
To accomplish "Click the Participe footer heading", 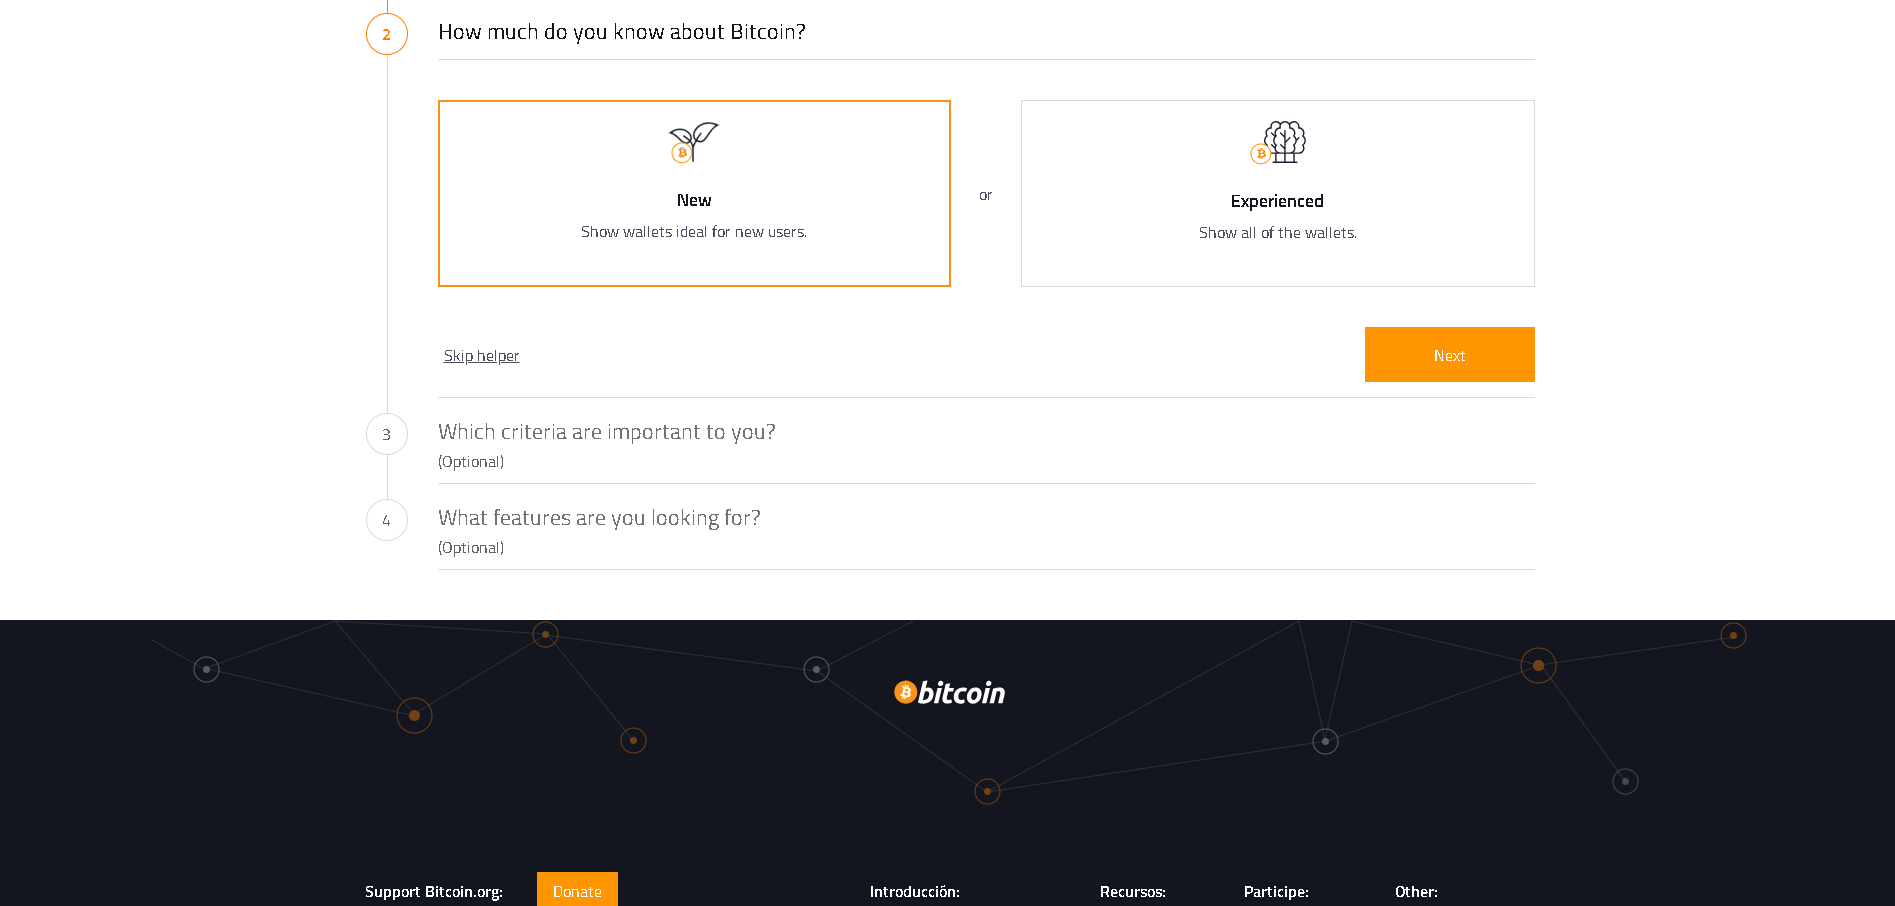I will click(x=1275, y=891).
